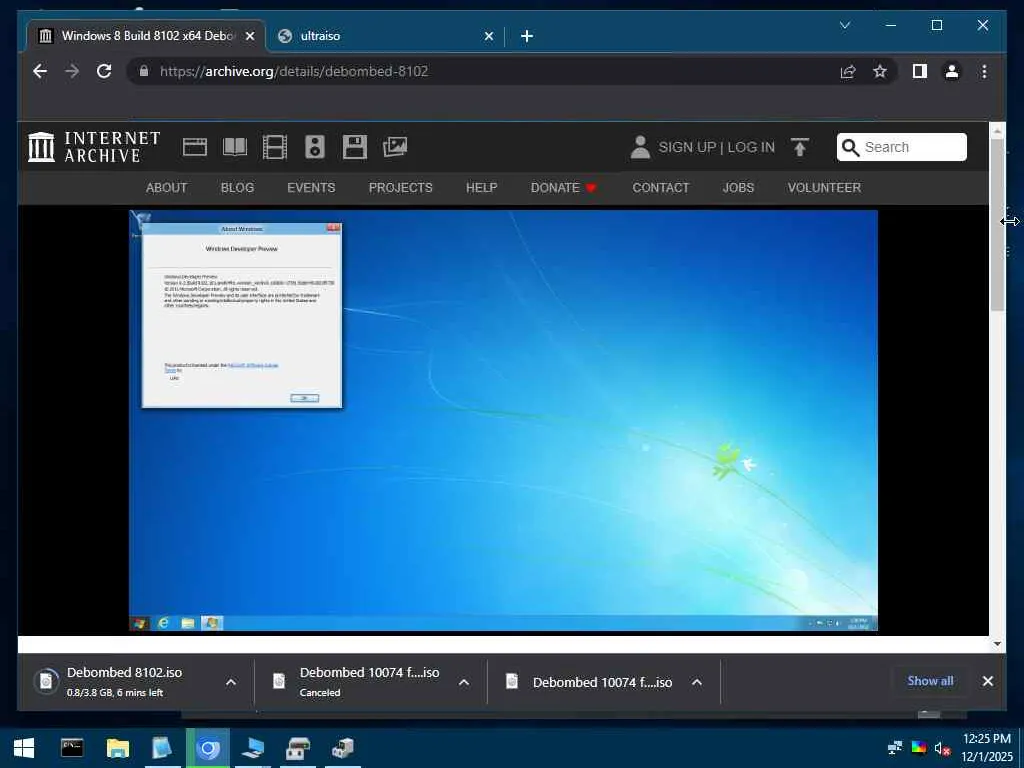Go back to previous page in Chrome
Screen dimensions: 1024x768
40,71
